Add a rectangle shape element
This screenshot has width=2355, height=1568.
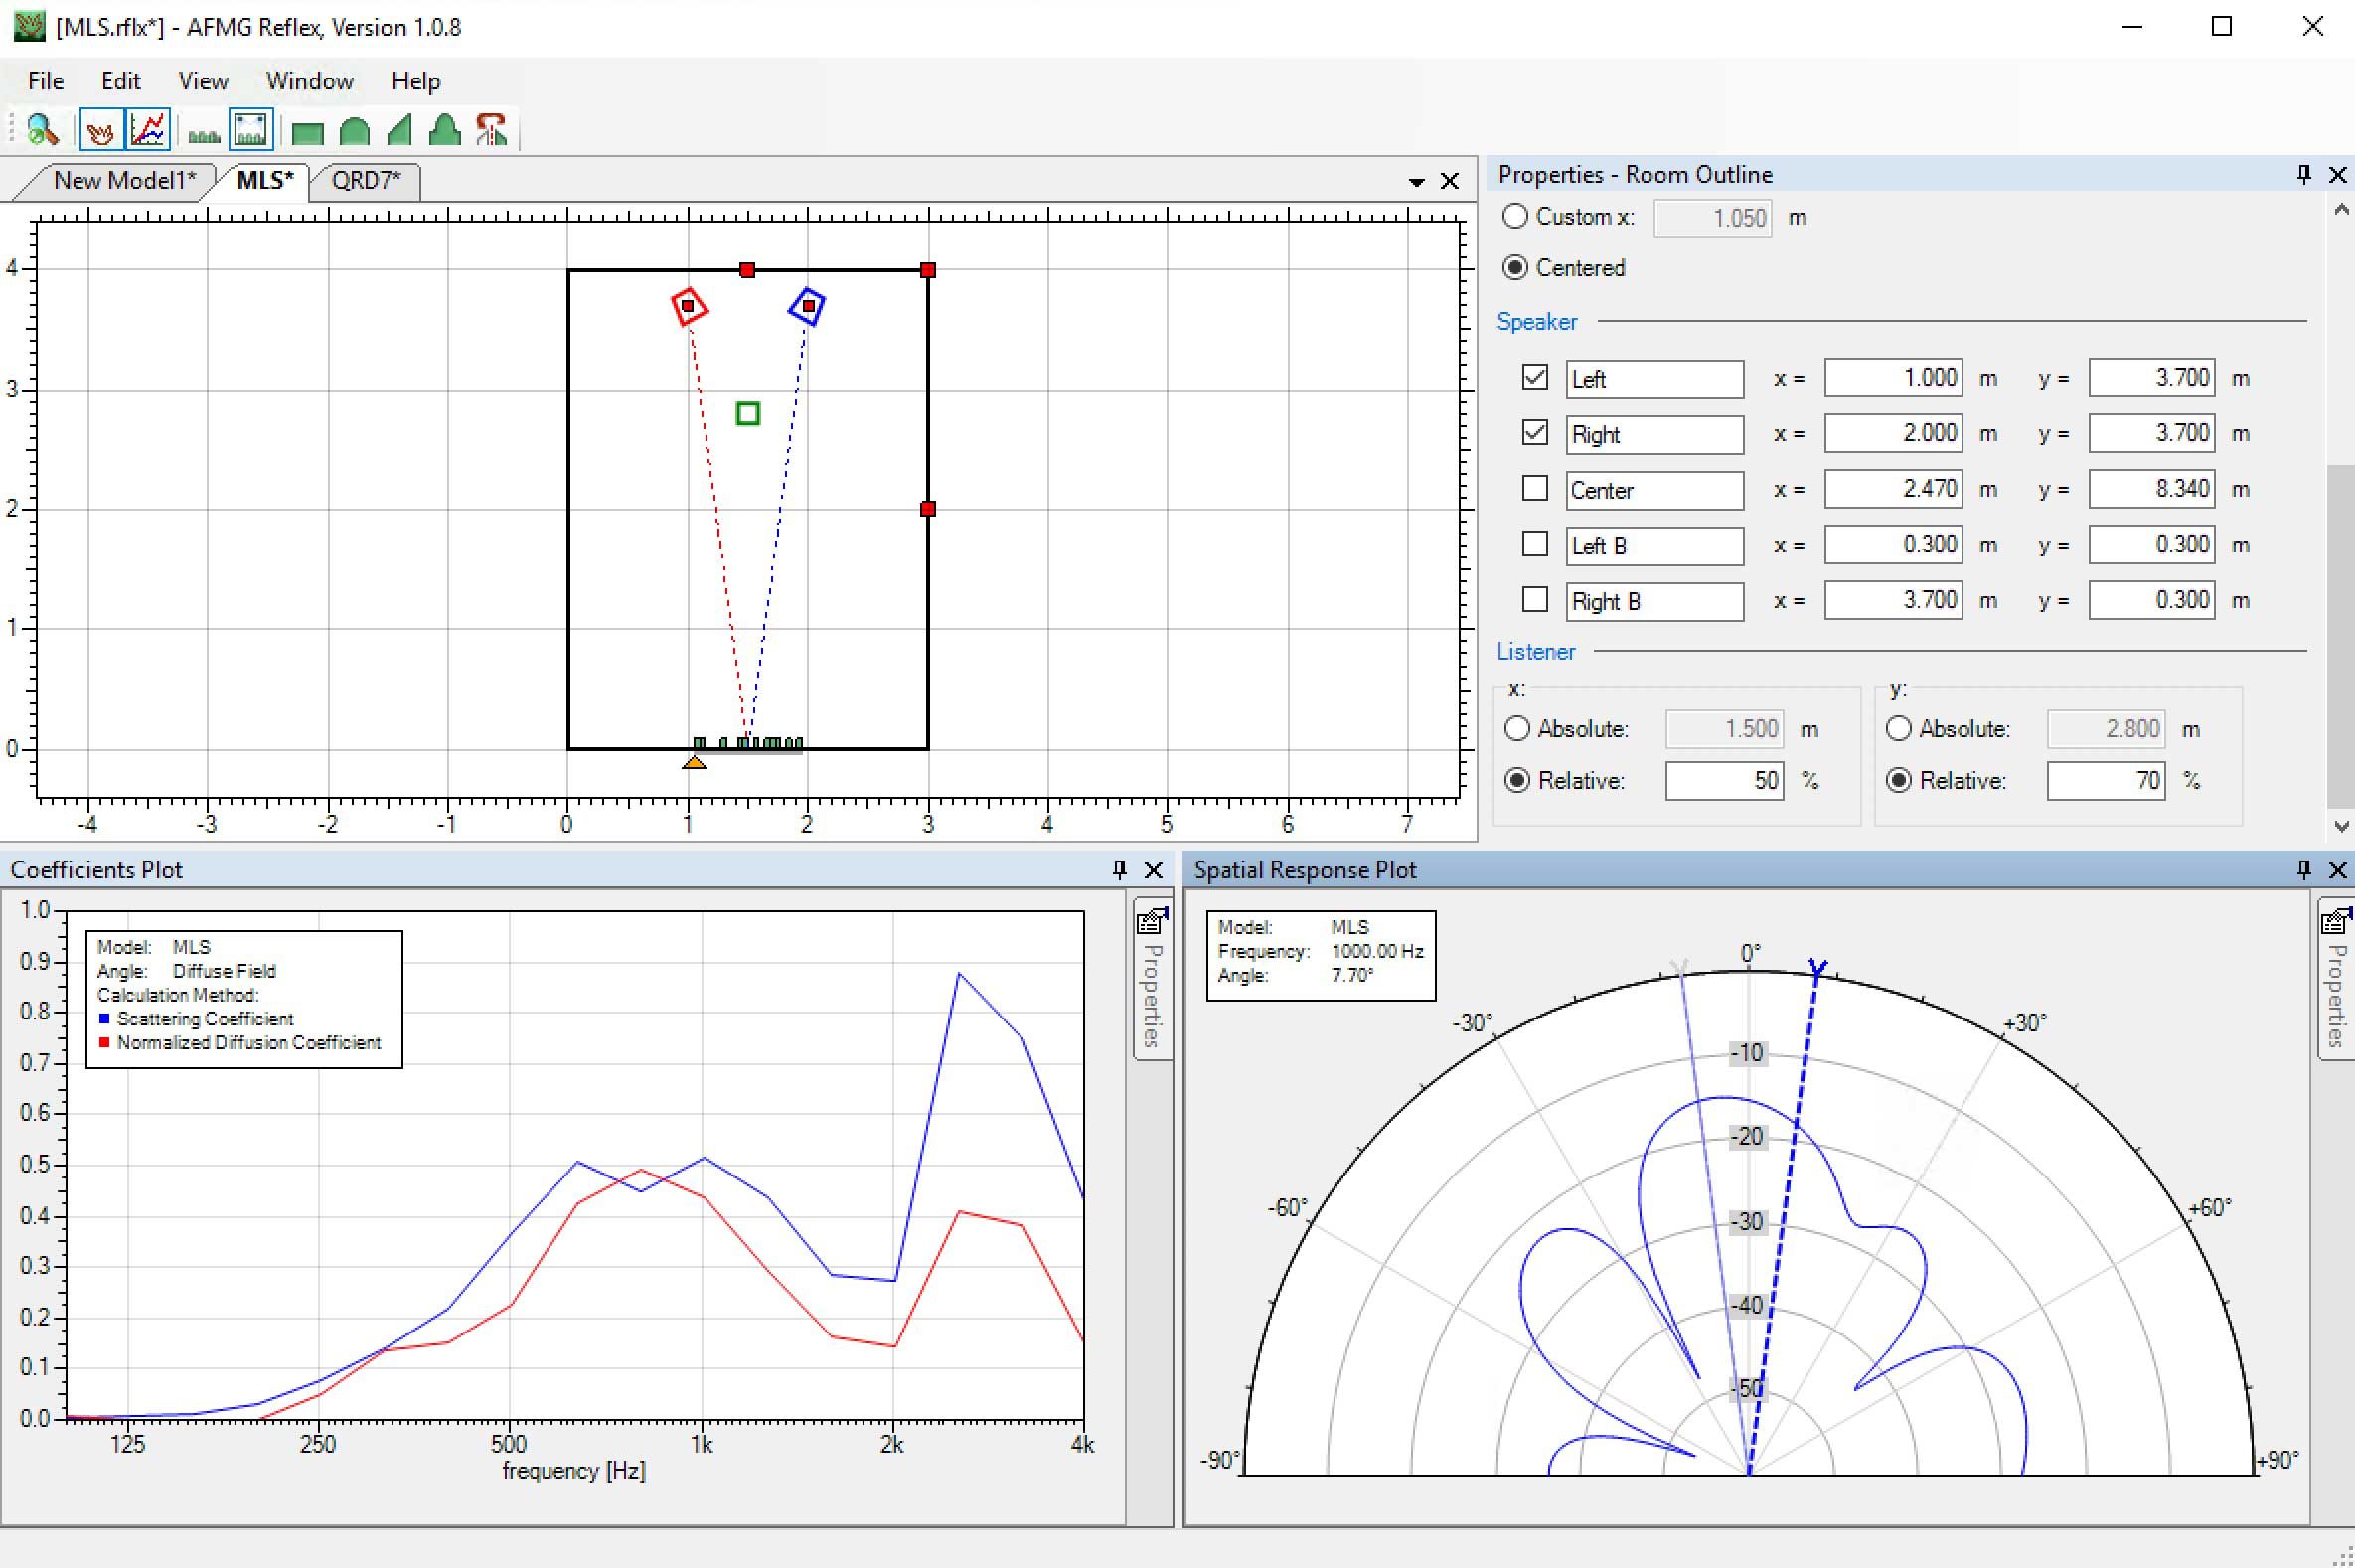(308, 132)
